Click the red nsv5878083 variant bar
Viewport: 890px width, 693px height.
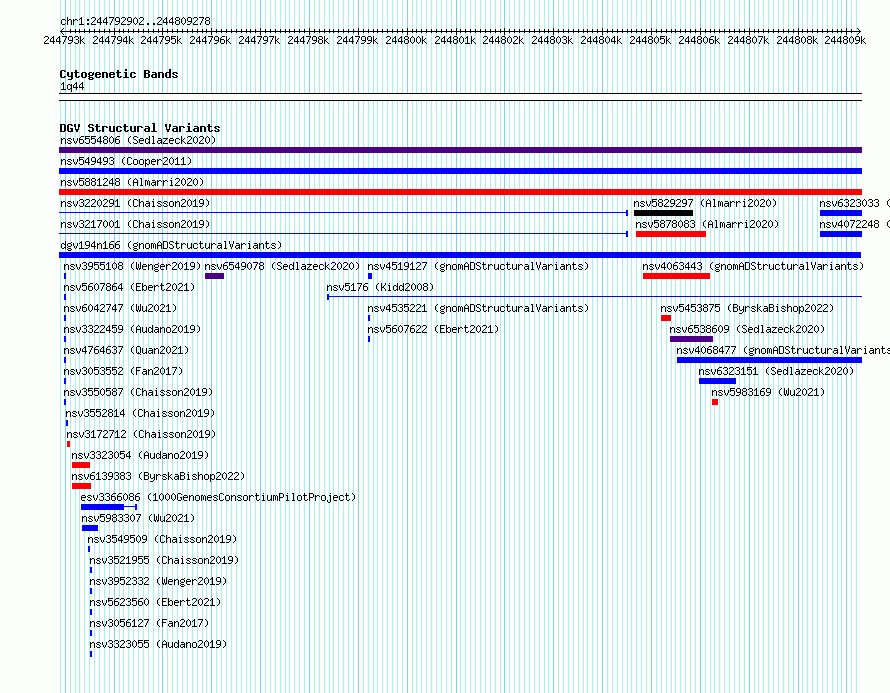coord(671,234)
